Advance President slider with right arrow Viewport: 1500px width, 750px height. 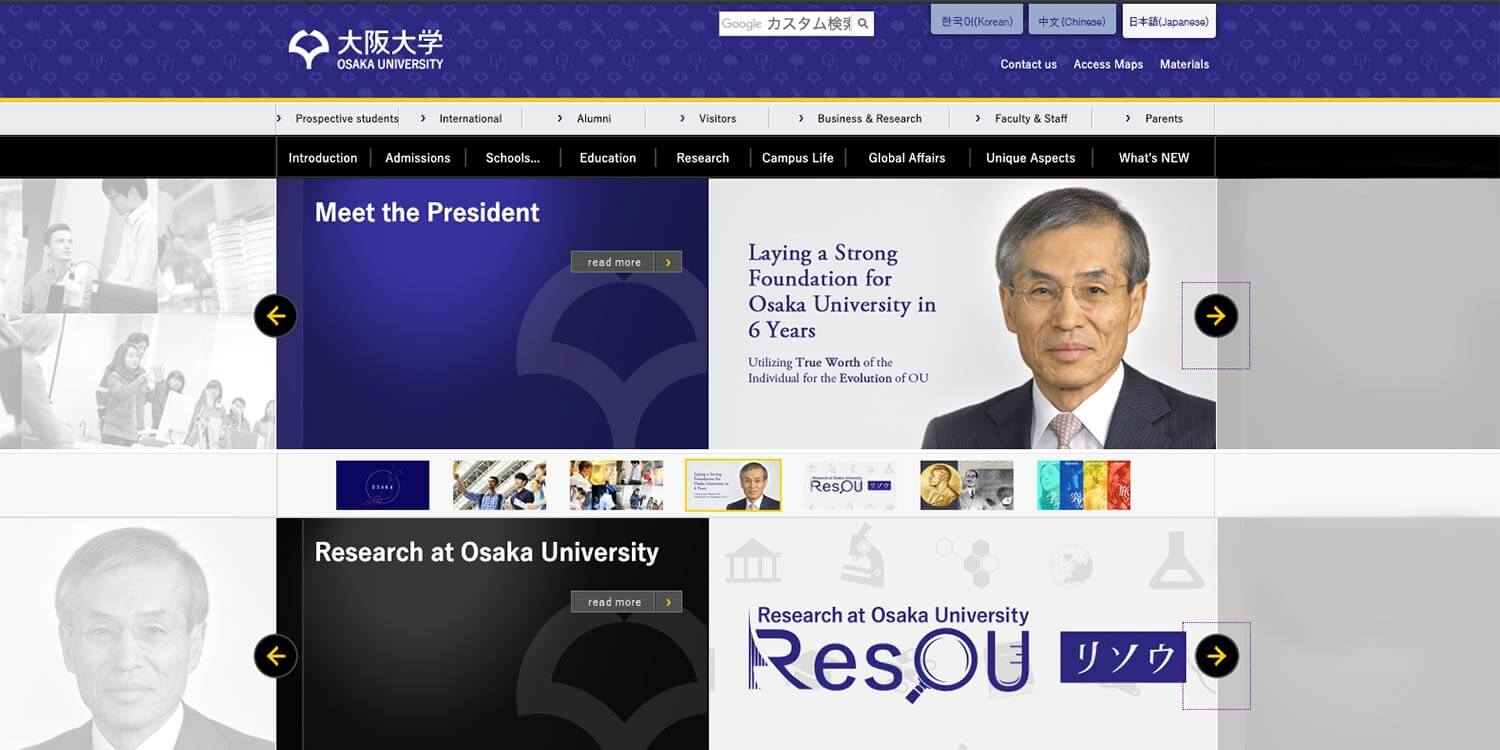(1216, 316)
